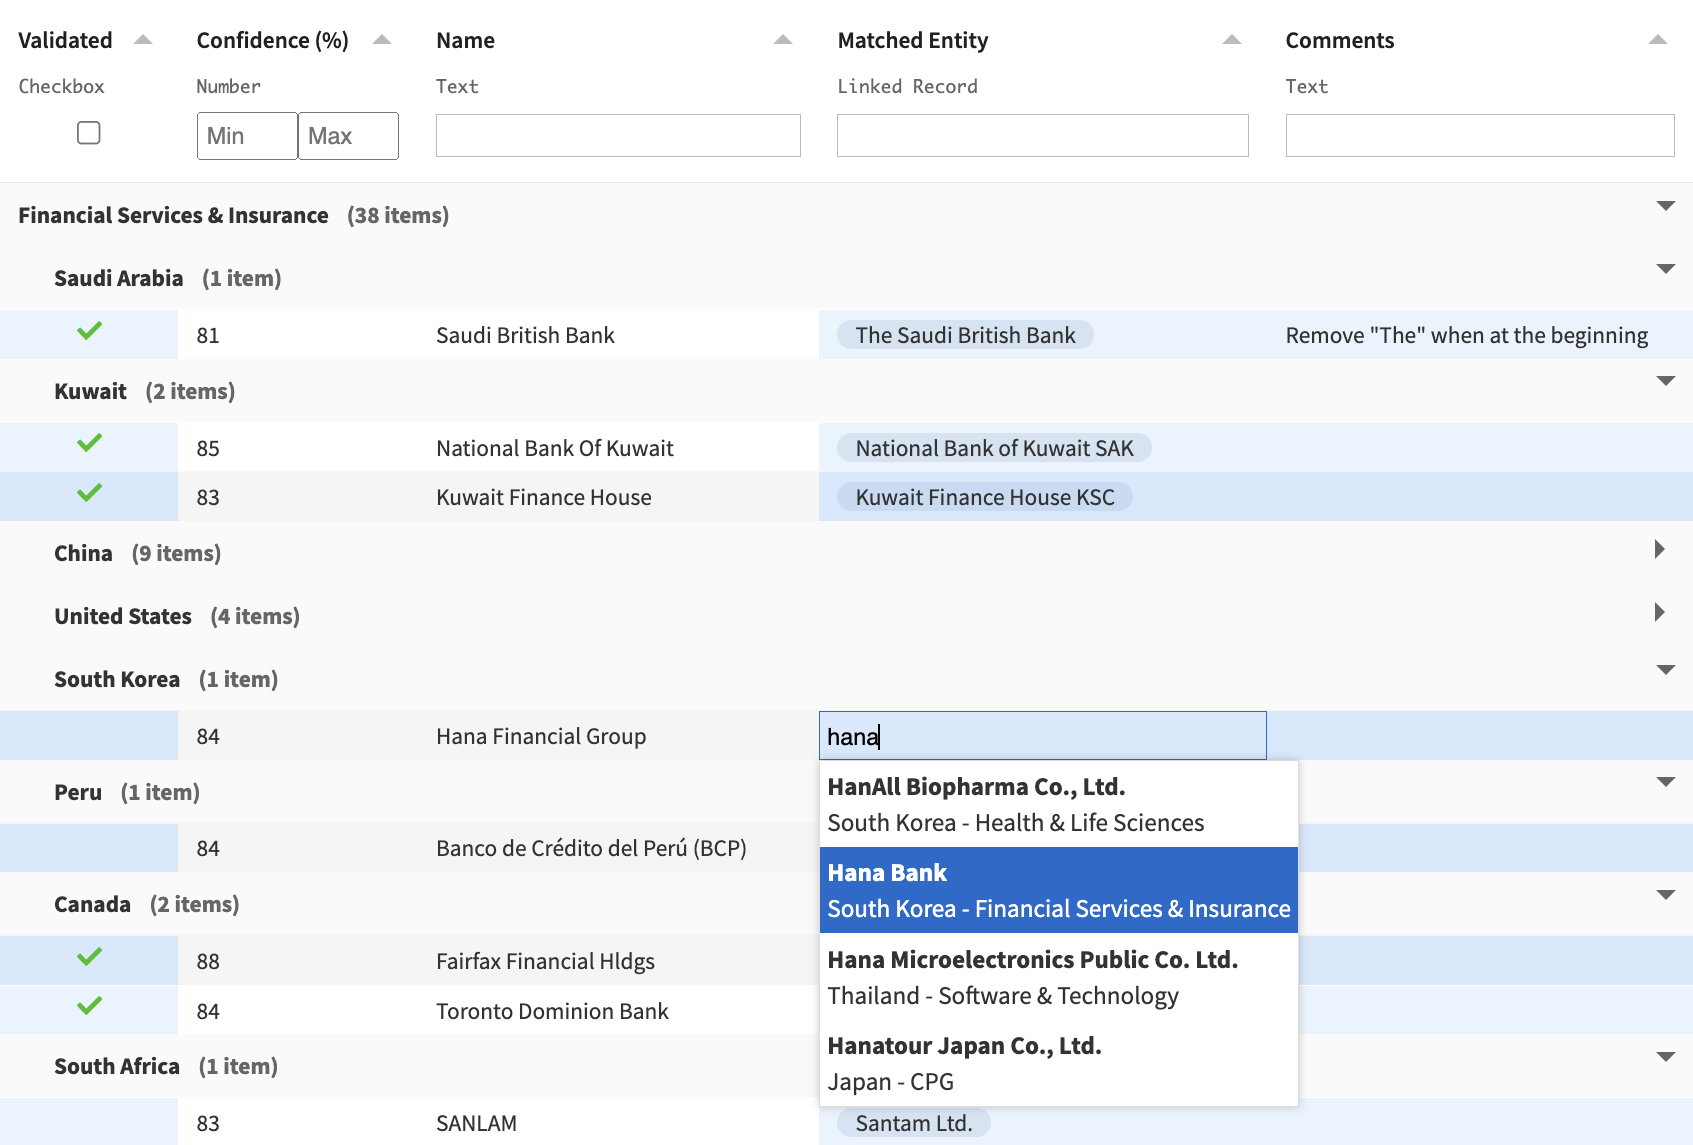Collapse the Financial Services & Insurance group
1693x1145 pixels.
(1665, 206)
